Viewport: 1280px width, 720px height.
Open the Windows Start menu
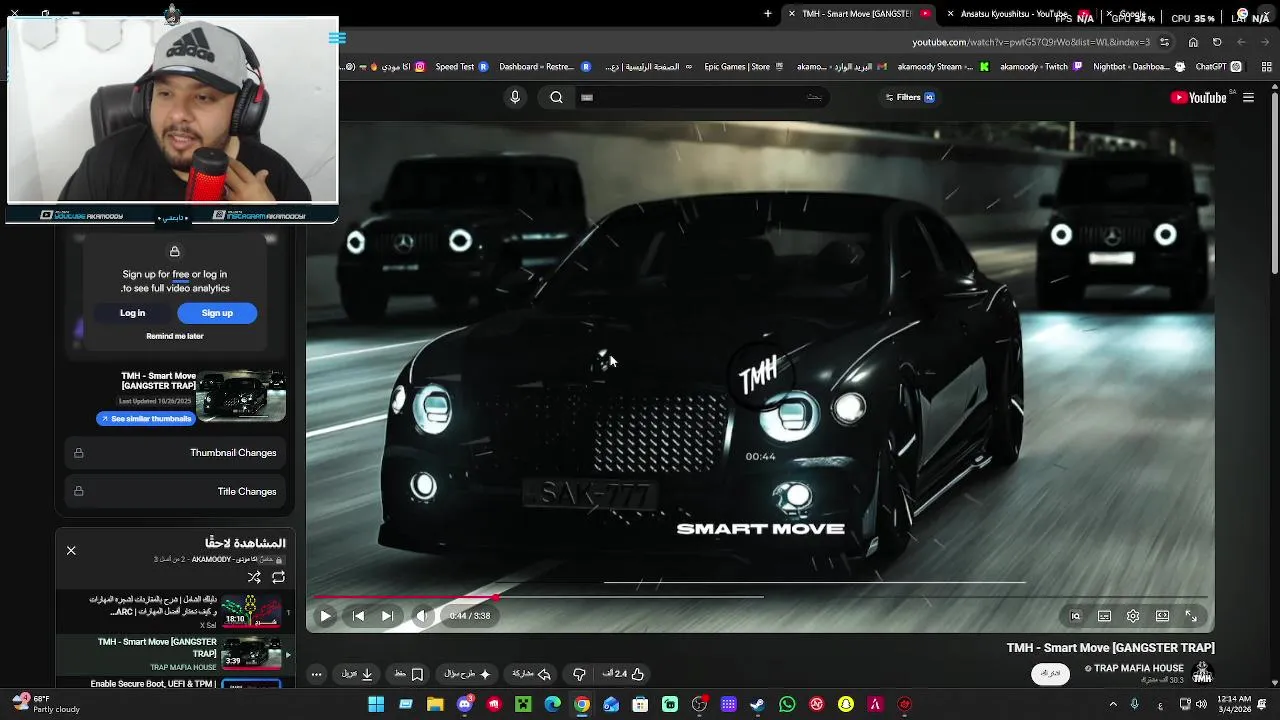click(376, 704)
